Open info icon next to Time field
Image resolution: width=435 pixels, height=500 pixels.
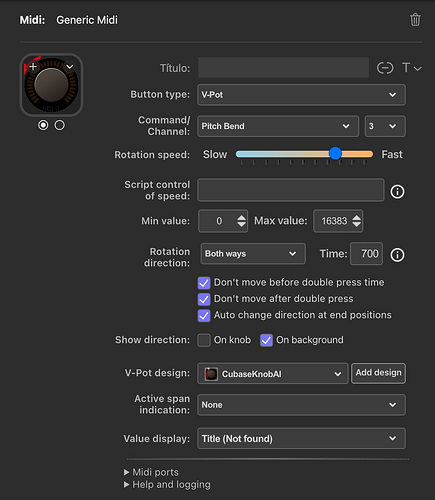397,255
